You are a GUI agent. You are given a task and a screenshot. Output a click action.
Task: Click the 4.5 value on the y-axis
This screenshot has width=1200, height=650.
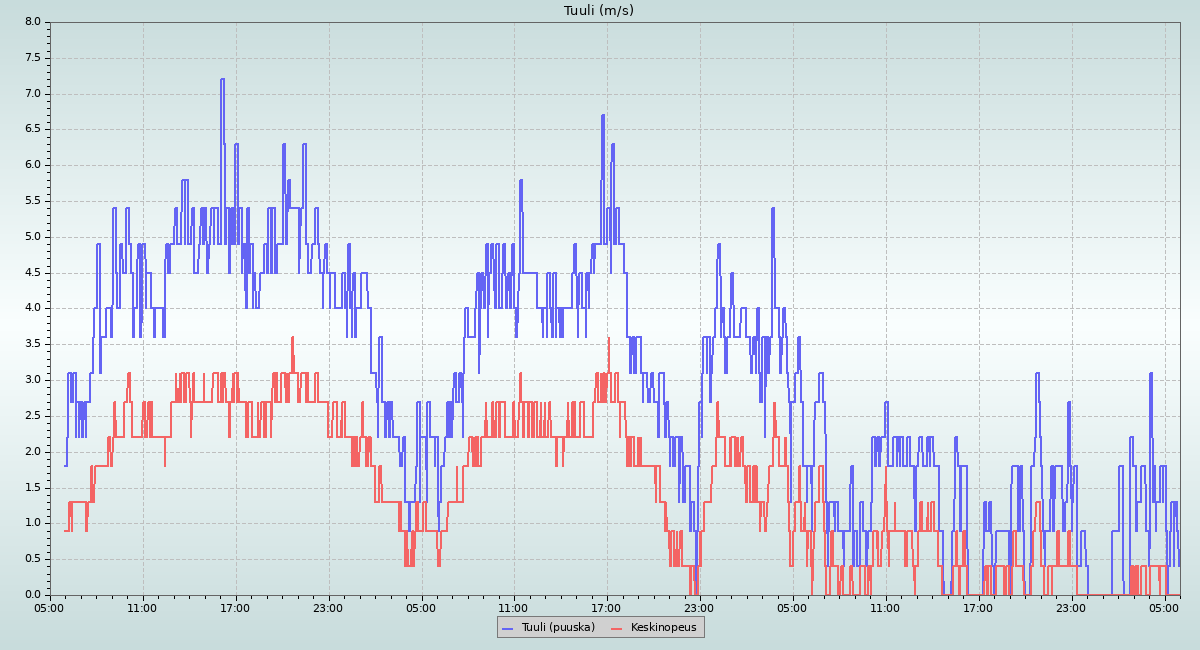pos(32,272)
